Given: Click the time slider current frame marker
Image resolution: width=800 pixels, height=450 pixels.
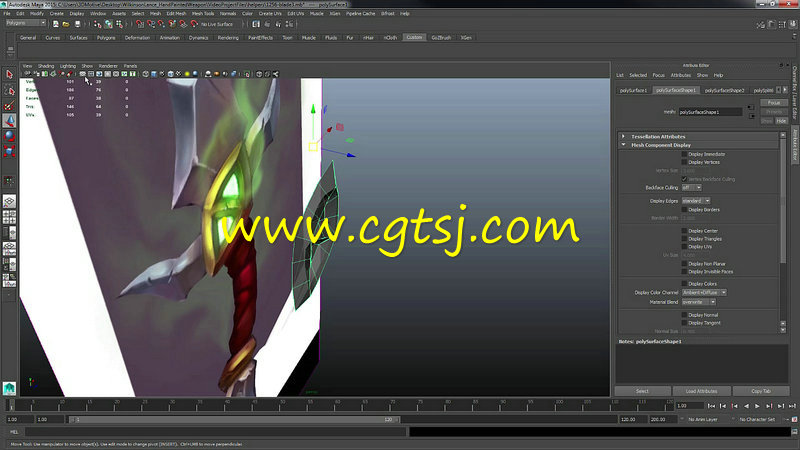Looking at the screenshot, I should 11,406.
